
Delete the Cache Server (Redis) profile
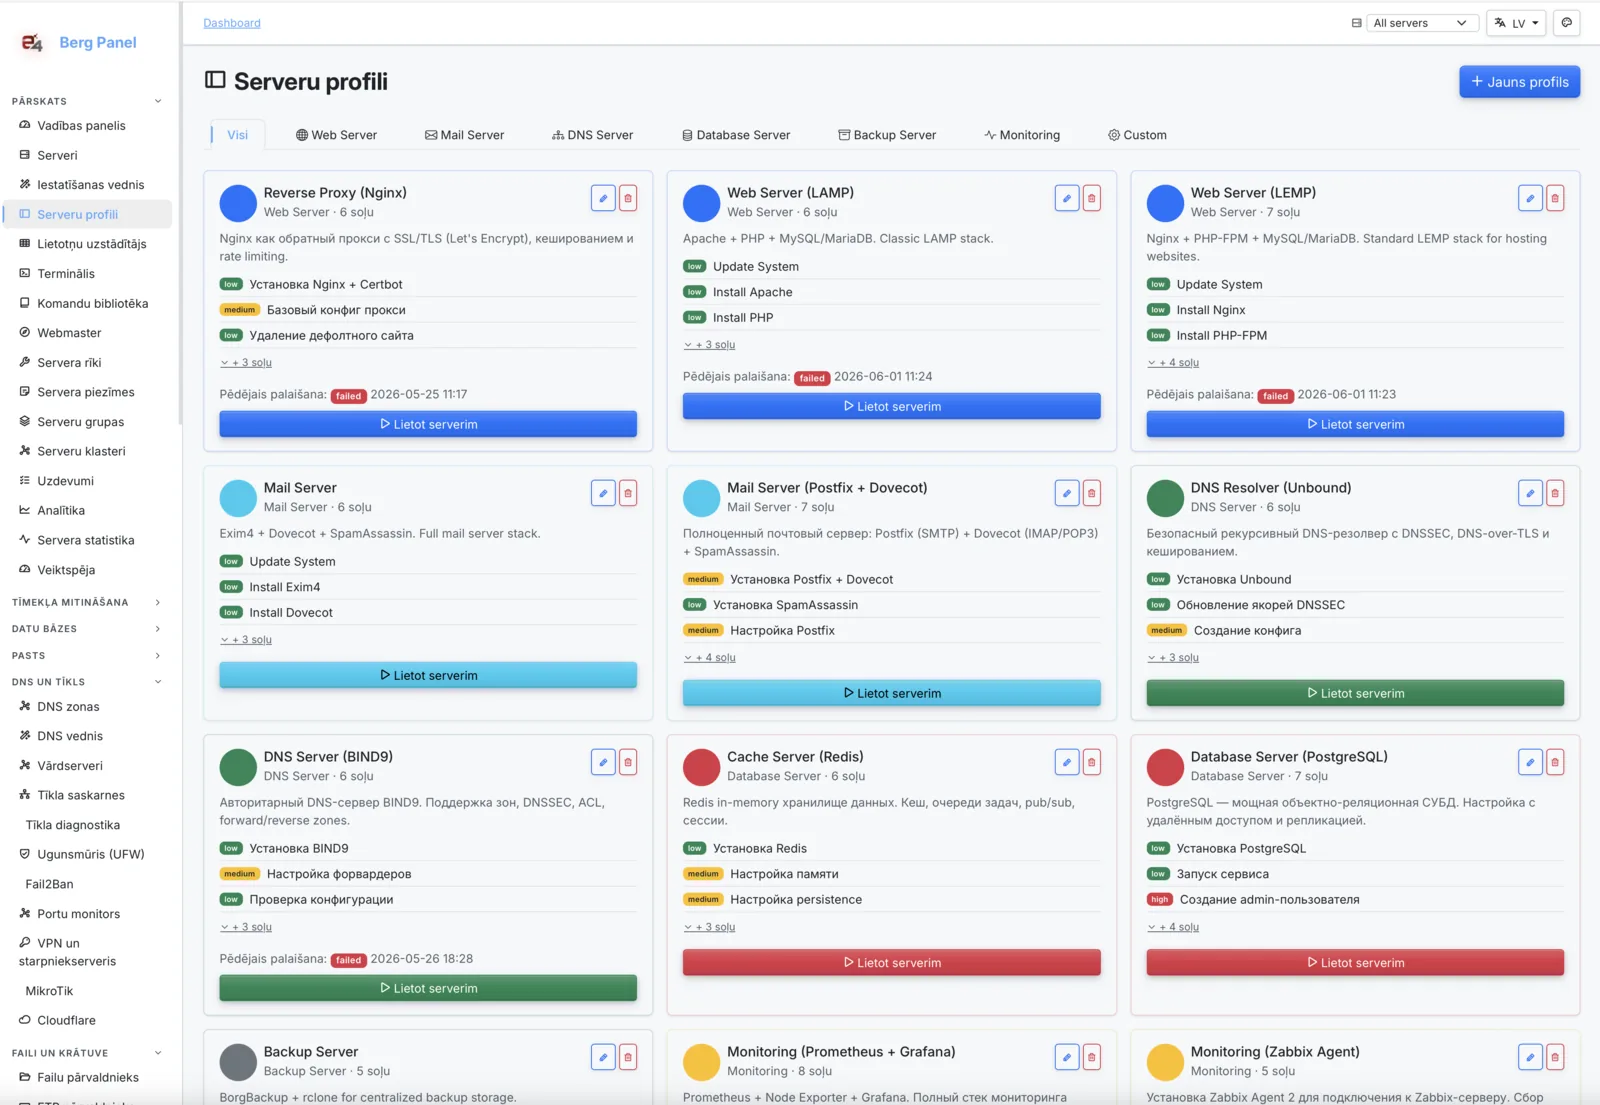[1091, 762]
